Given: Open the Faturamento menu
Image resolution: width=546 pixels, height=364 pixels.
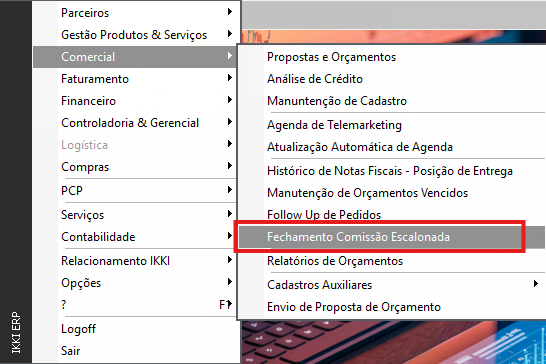Looking at the screenshot, I should tap(134, 79).
